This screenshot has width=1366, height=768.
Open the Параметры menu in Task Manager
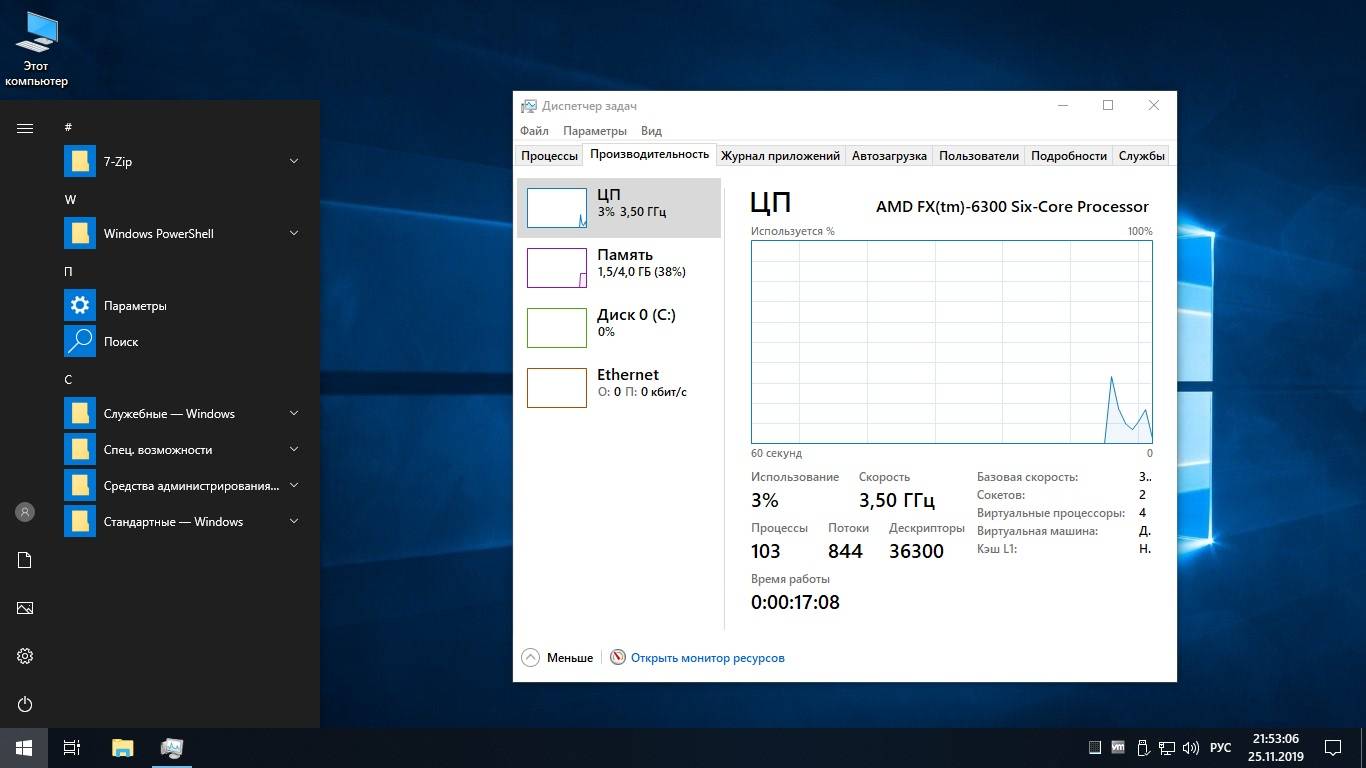(595, 131)
